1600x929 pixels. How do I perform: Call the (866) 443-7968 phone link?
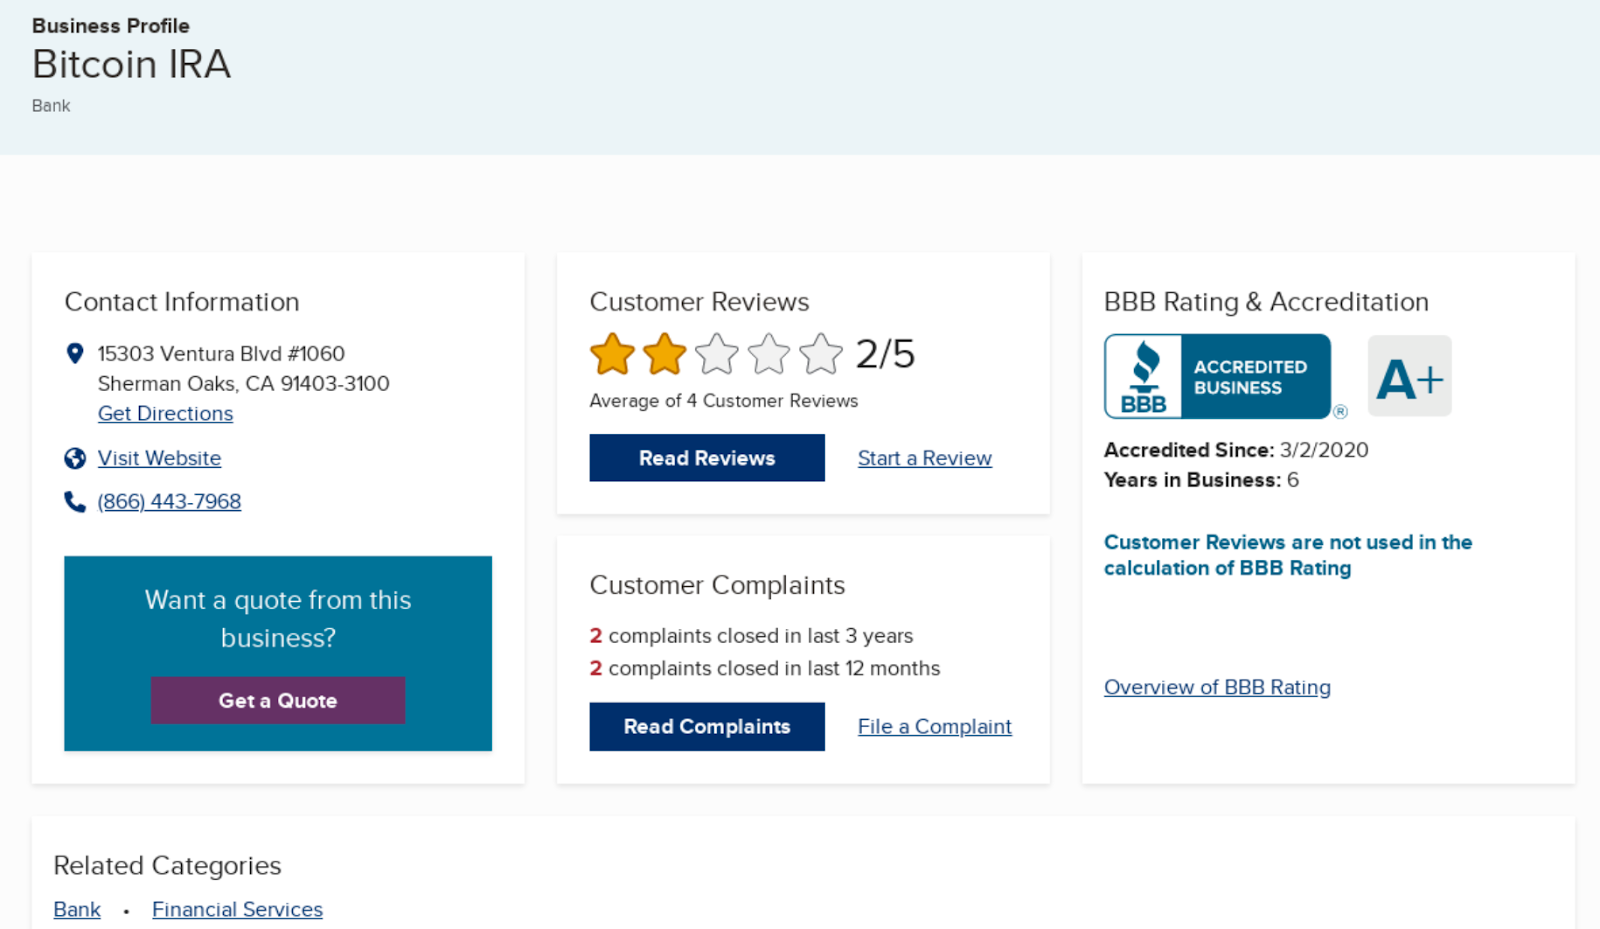point(169,501)
